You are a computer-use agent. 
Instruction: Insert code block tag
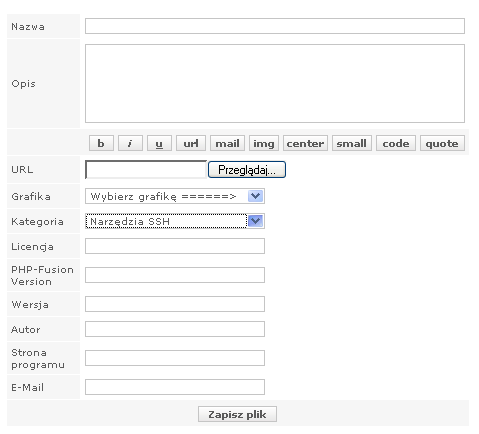[x=396, y=143]
